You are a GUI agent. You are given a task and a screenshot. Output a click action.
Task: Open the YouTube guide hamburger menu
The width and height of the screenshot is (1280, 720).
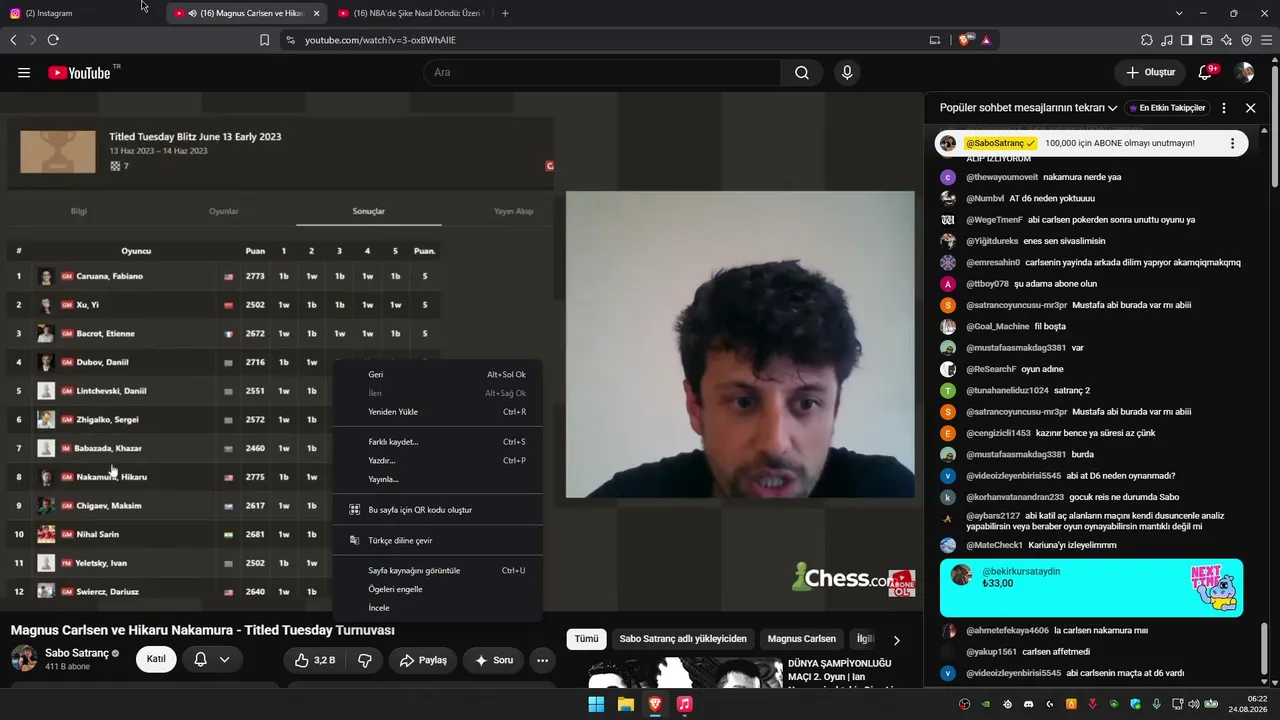coord(24,72)
